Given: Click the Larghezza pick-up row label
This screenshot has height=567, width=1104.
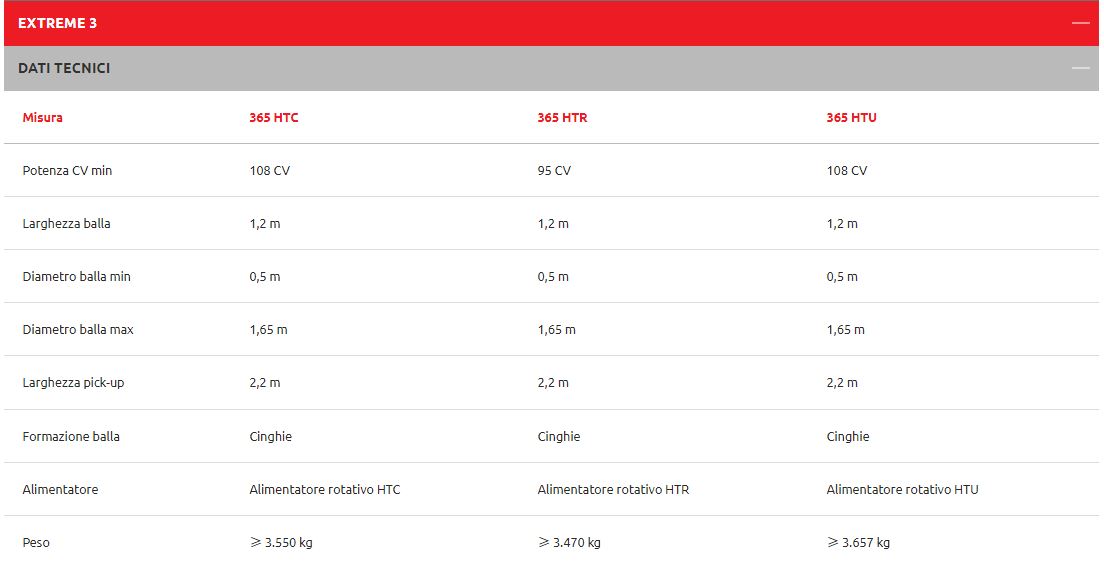Looking at the screenshot, I should (73, 383).
